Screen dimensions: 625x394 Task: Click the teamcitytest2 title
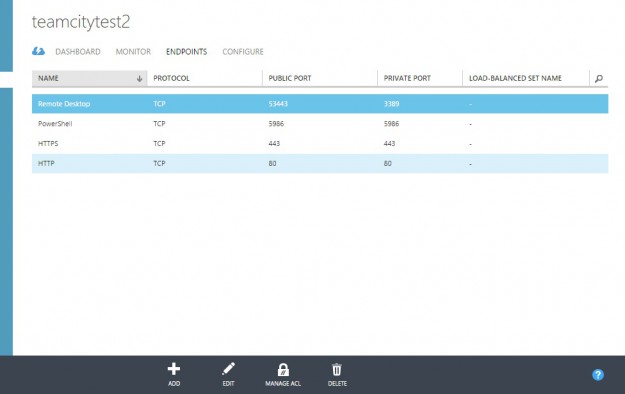[81, 22]
